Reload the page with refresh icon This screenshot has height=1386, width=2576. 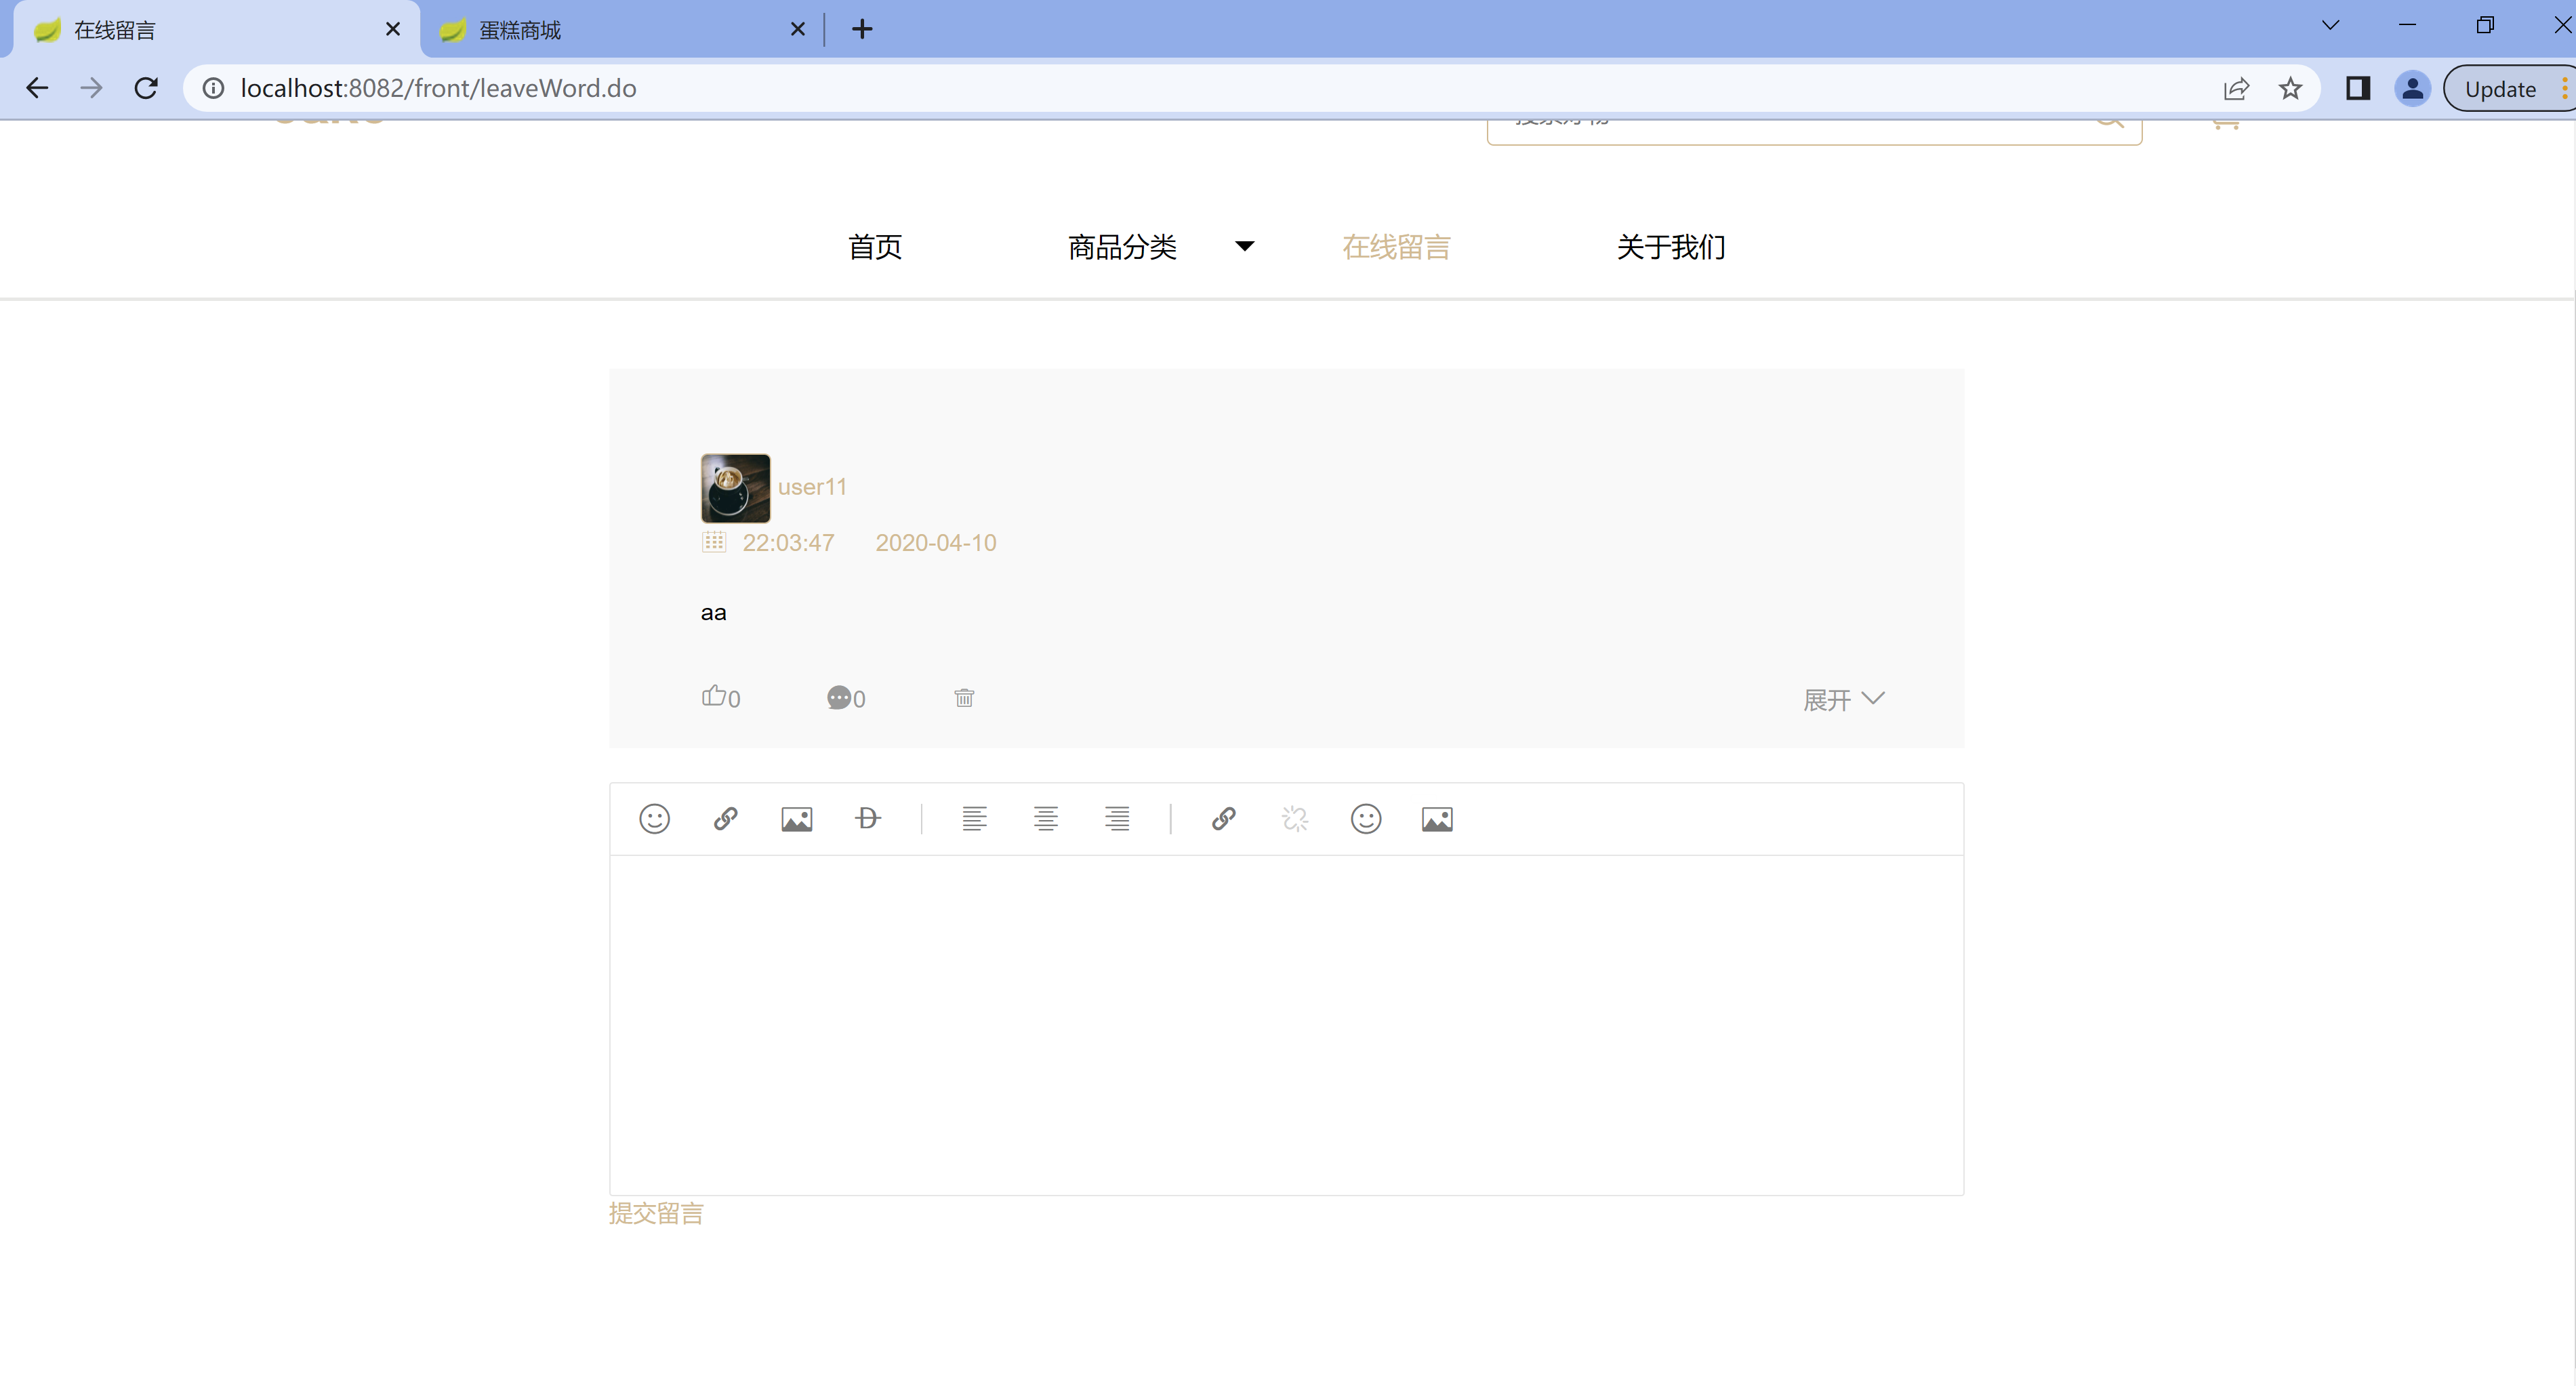pos(146,88)
